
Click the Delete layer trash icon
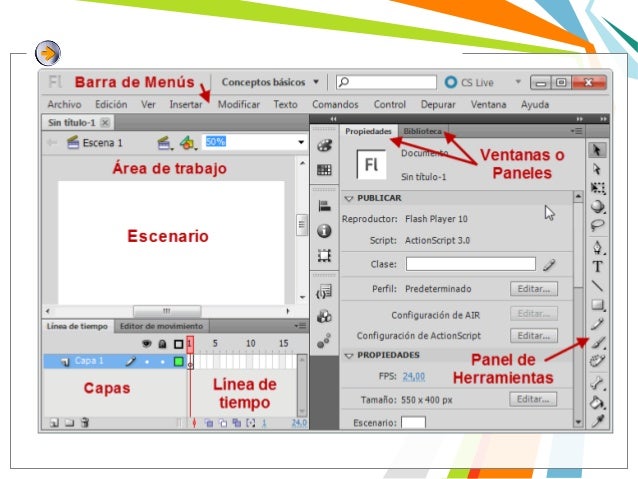point(85,423)
